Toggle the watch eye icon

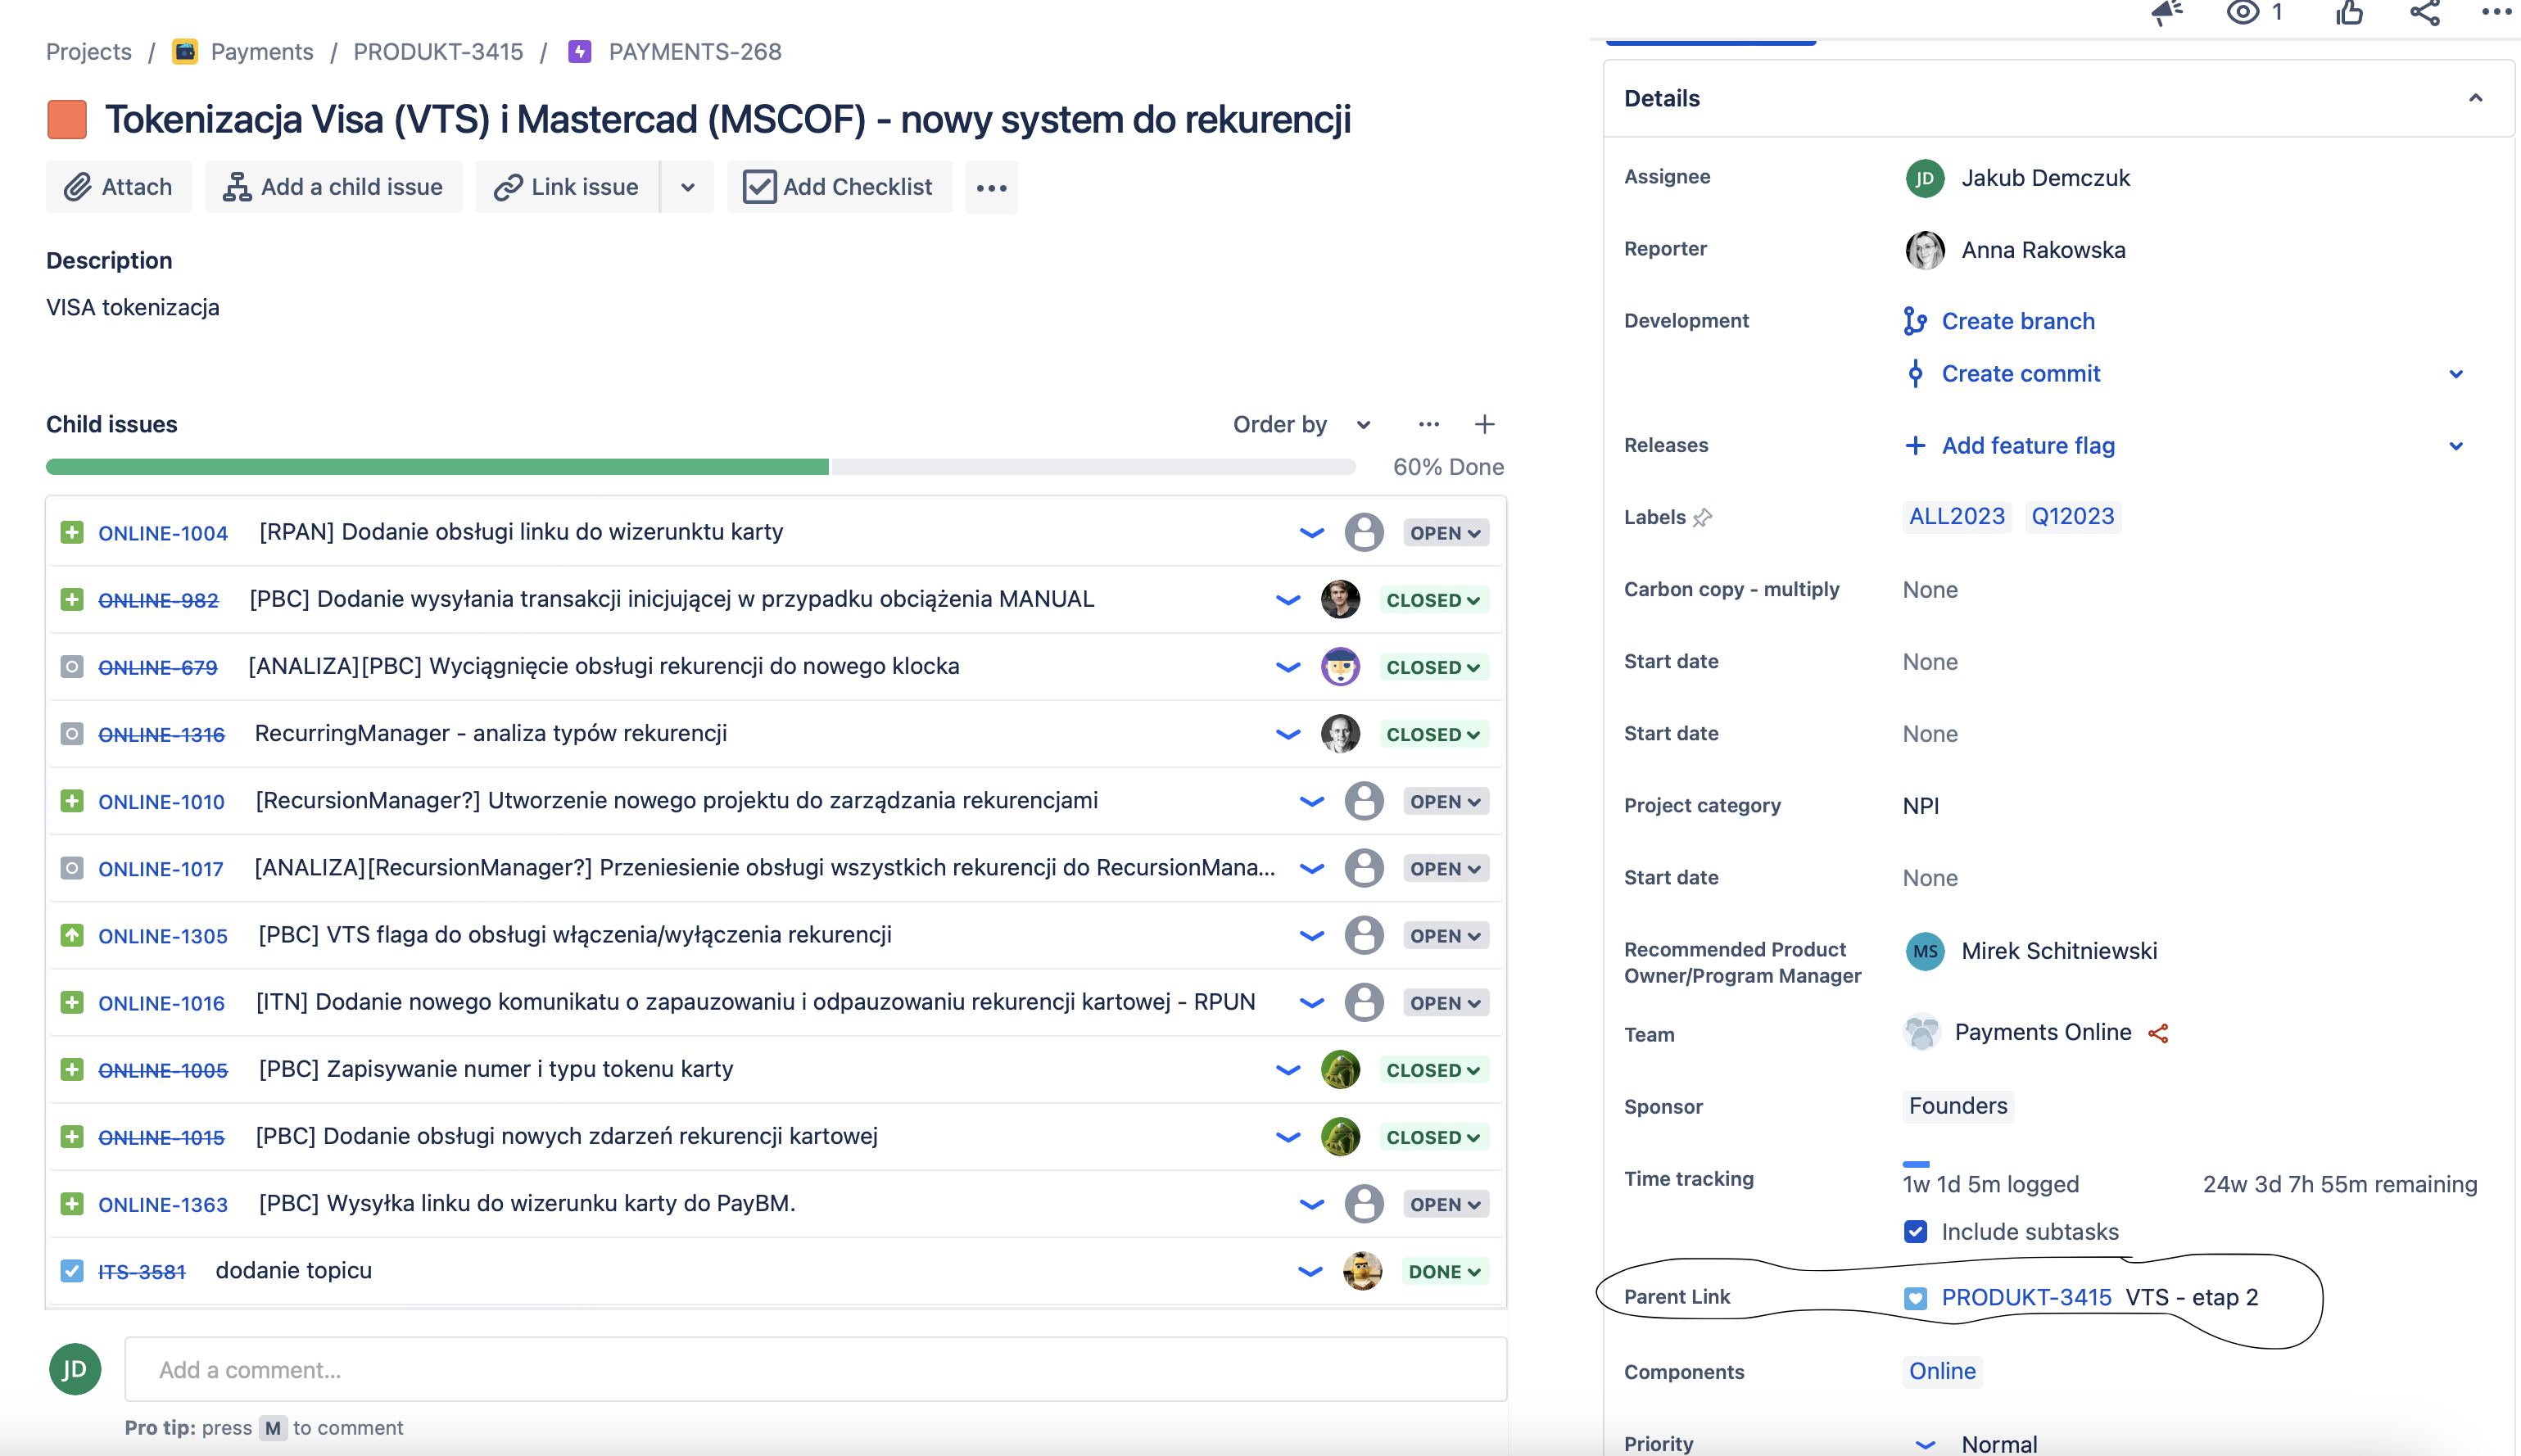2242,13
